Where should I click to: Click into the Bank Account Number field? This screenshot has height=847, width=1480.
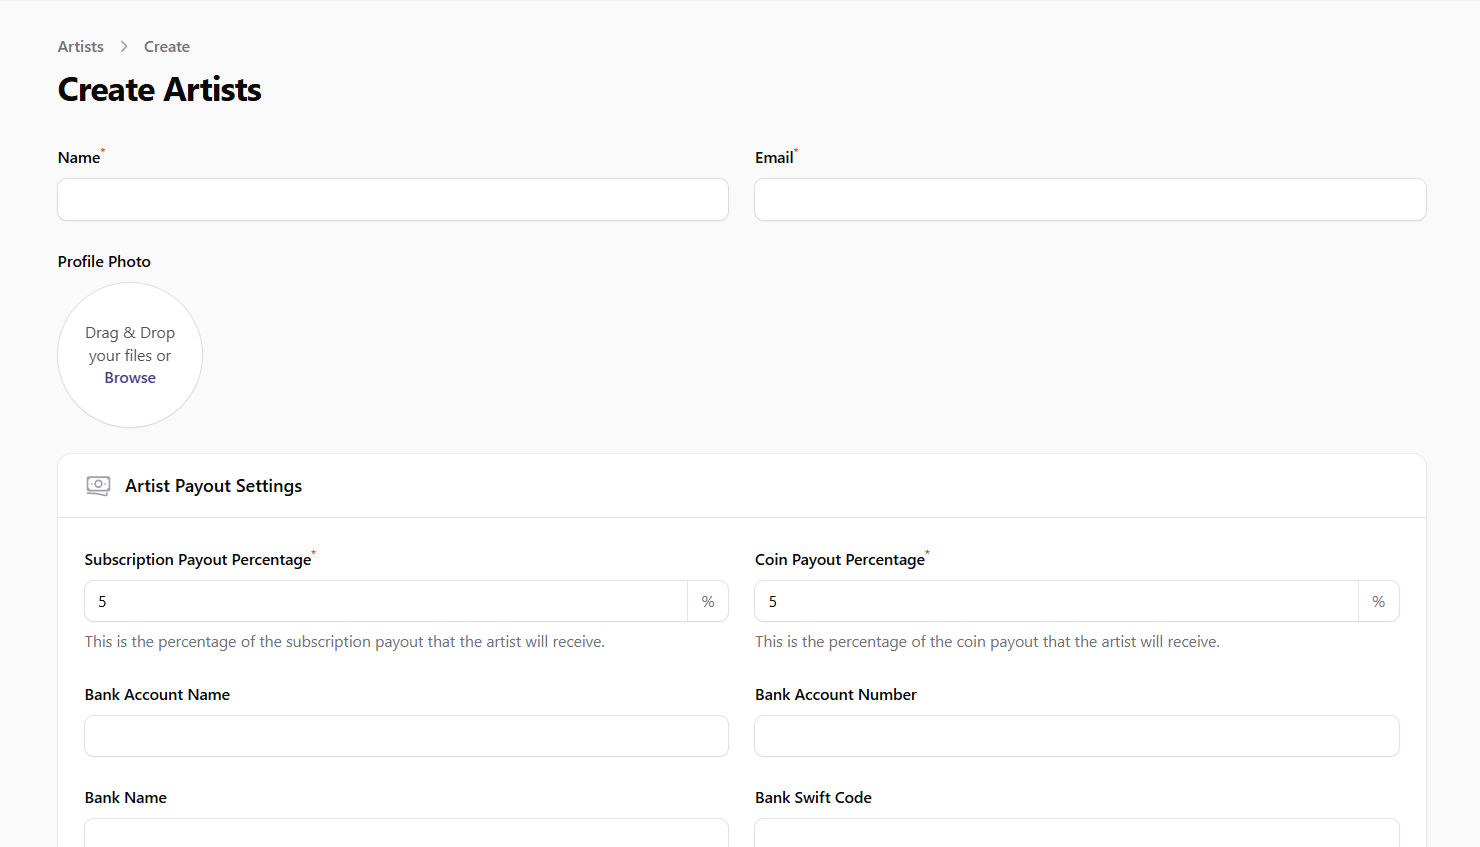tap(1076, 736)
